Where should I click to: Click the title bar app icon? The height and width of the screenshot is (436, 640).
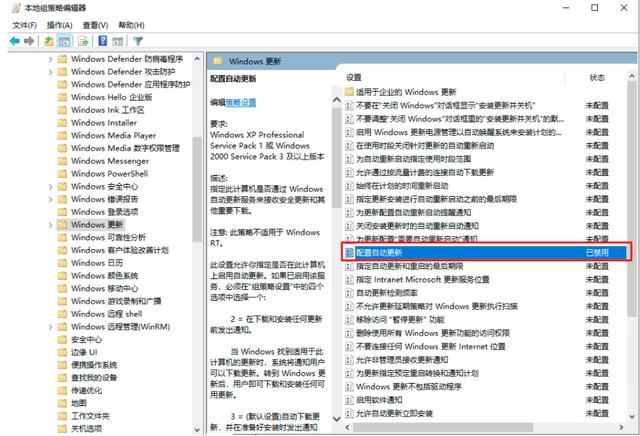(16, 7)
